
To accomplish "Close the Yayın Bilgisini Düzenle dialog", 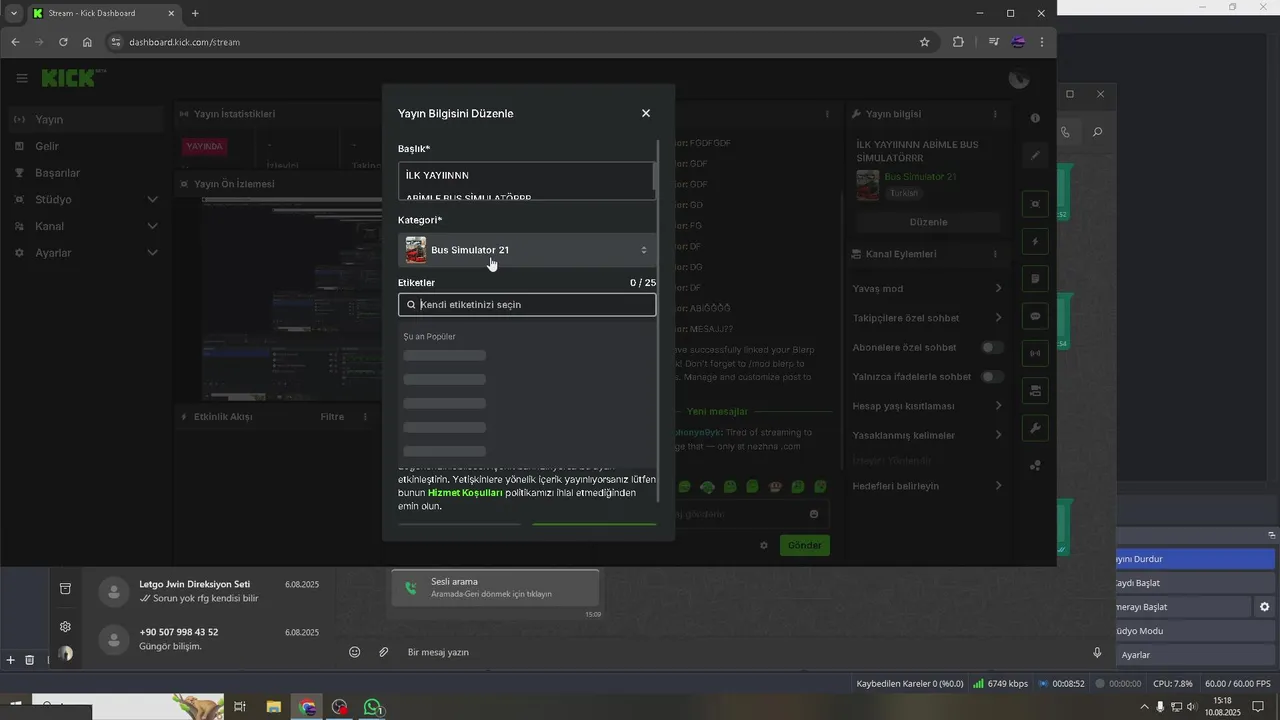I will (x=646, y=113).
